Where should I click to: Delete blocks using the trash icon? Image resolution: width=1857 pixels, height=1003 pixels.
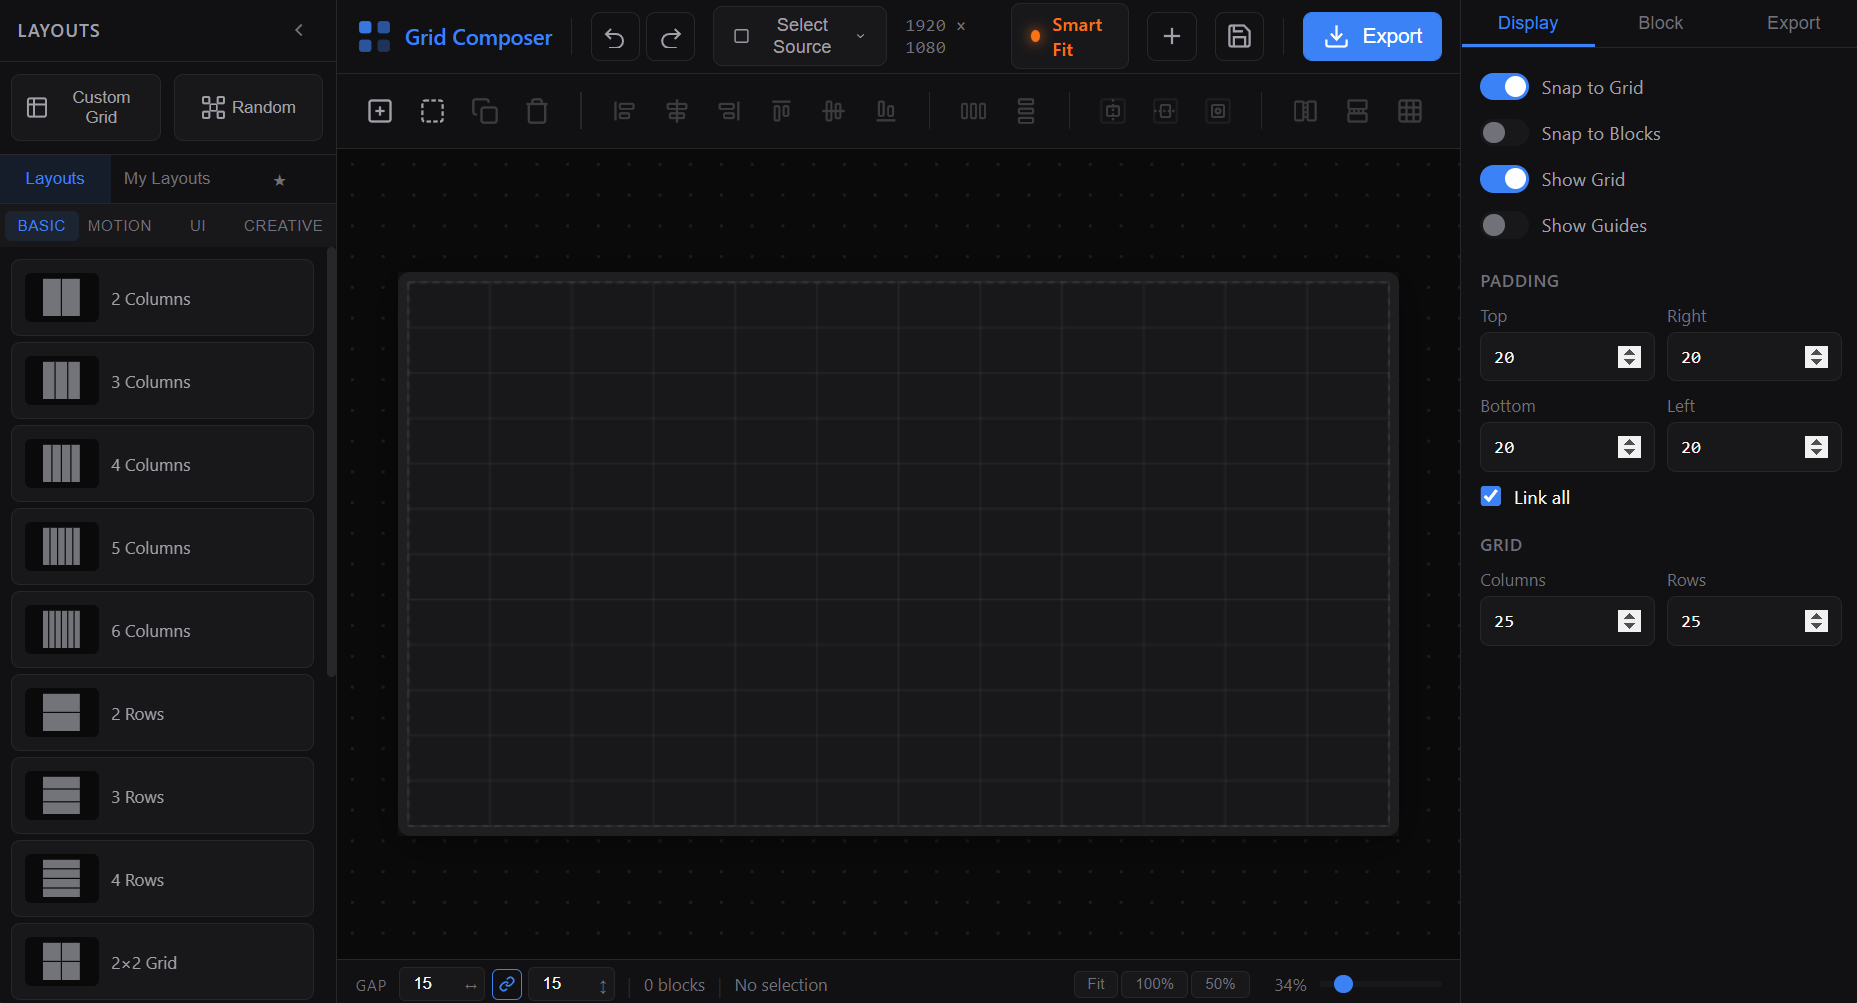coord(537,111)
